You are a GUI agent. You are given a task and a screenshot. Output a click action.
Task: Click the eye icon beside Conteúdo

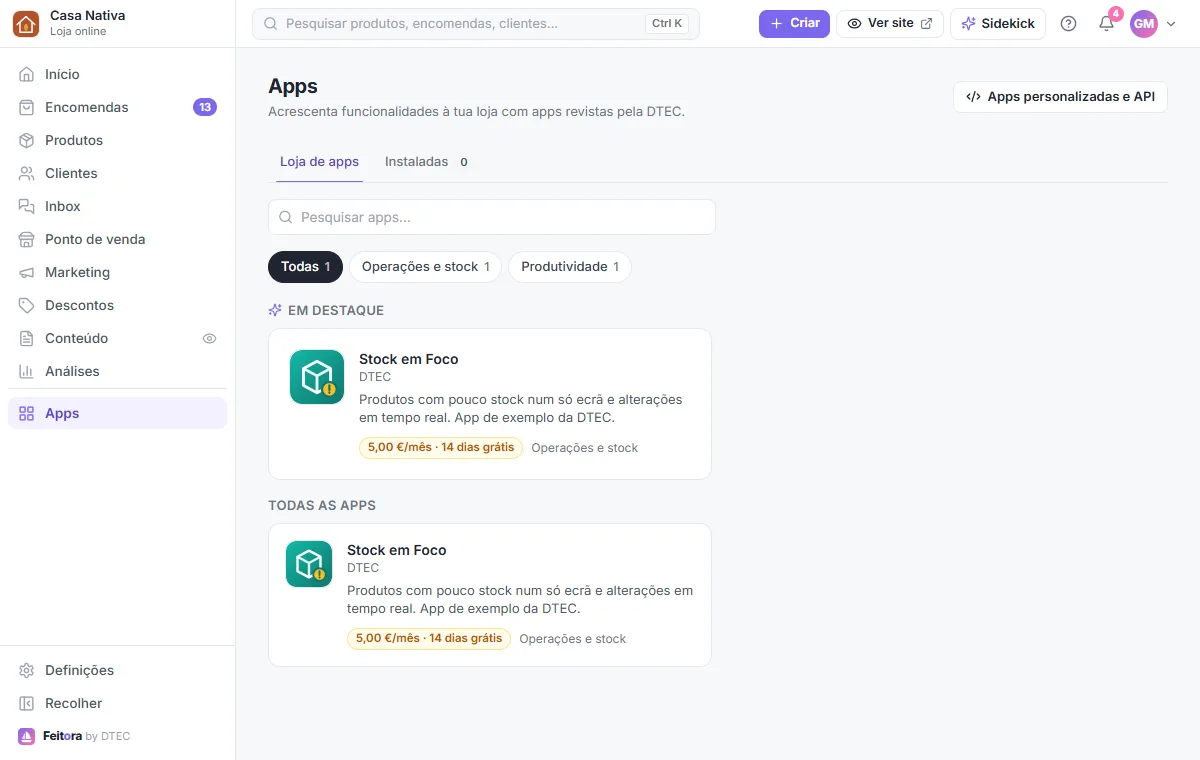tap(209, 338)
